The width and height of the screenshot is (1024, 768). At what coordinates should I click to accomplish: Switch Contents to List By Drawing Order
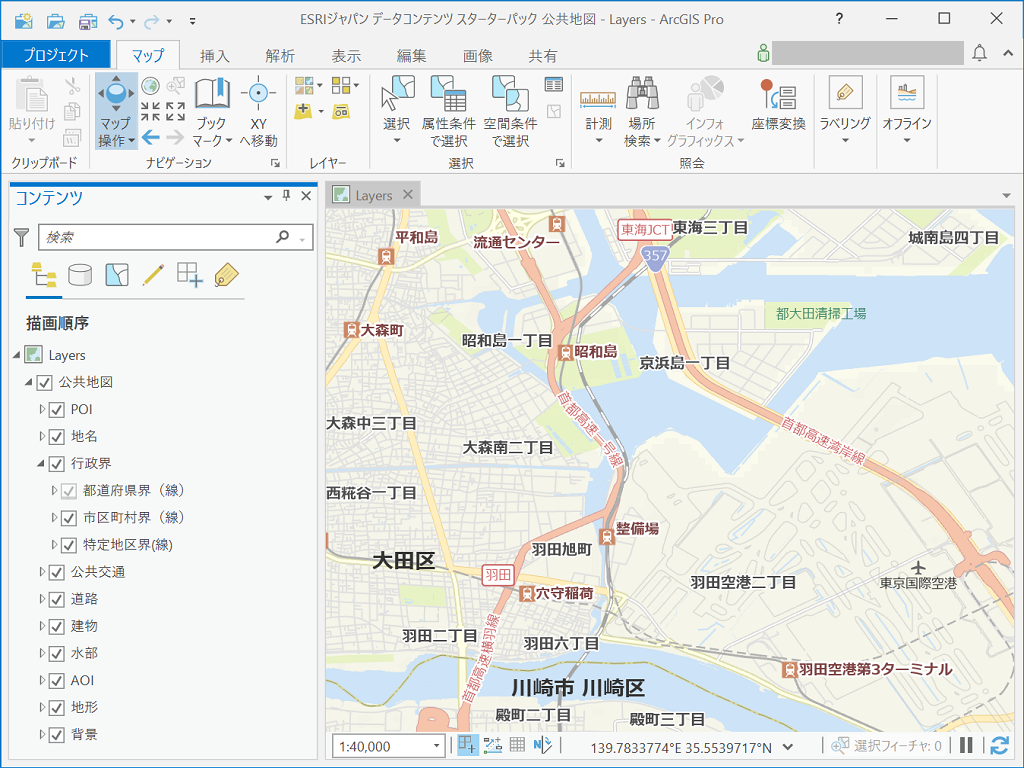(x=44, y=276)
